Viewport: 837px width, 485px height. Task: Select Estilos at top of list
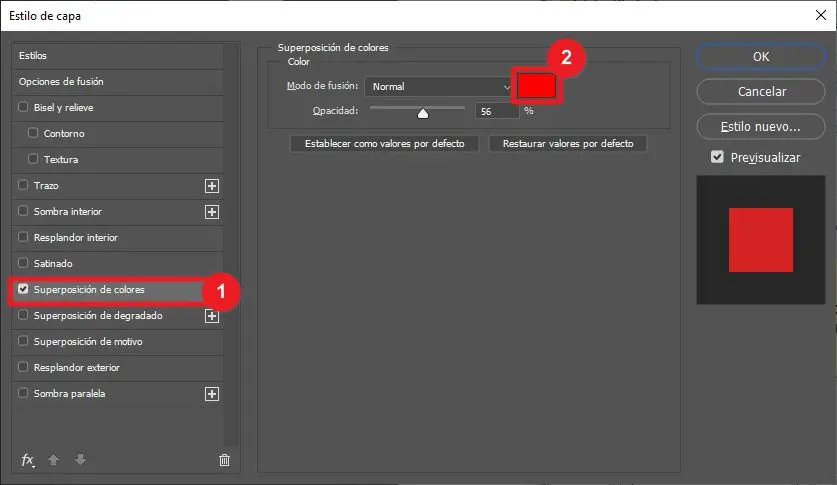pos(33,56)
